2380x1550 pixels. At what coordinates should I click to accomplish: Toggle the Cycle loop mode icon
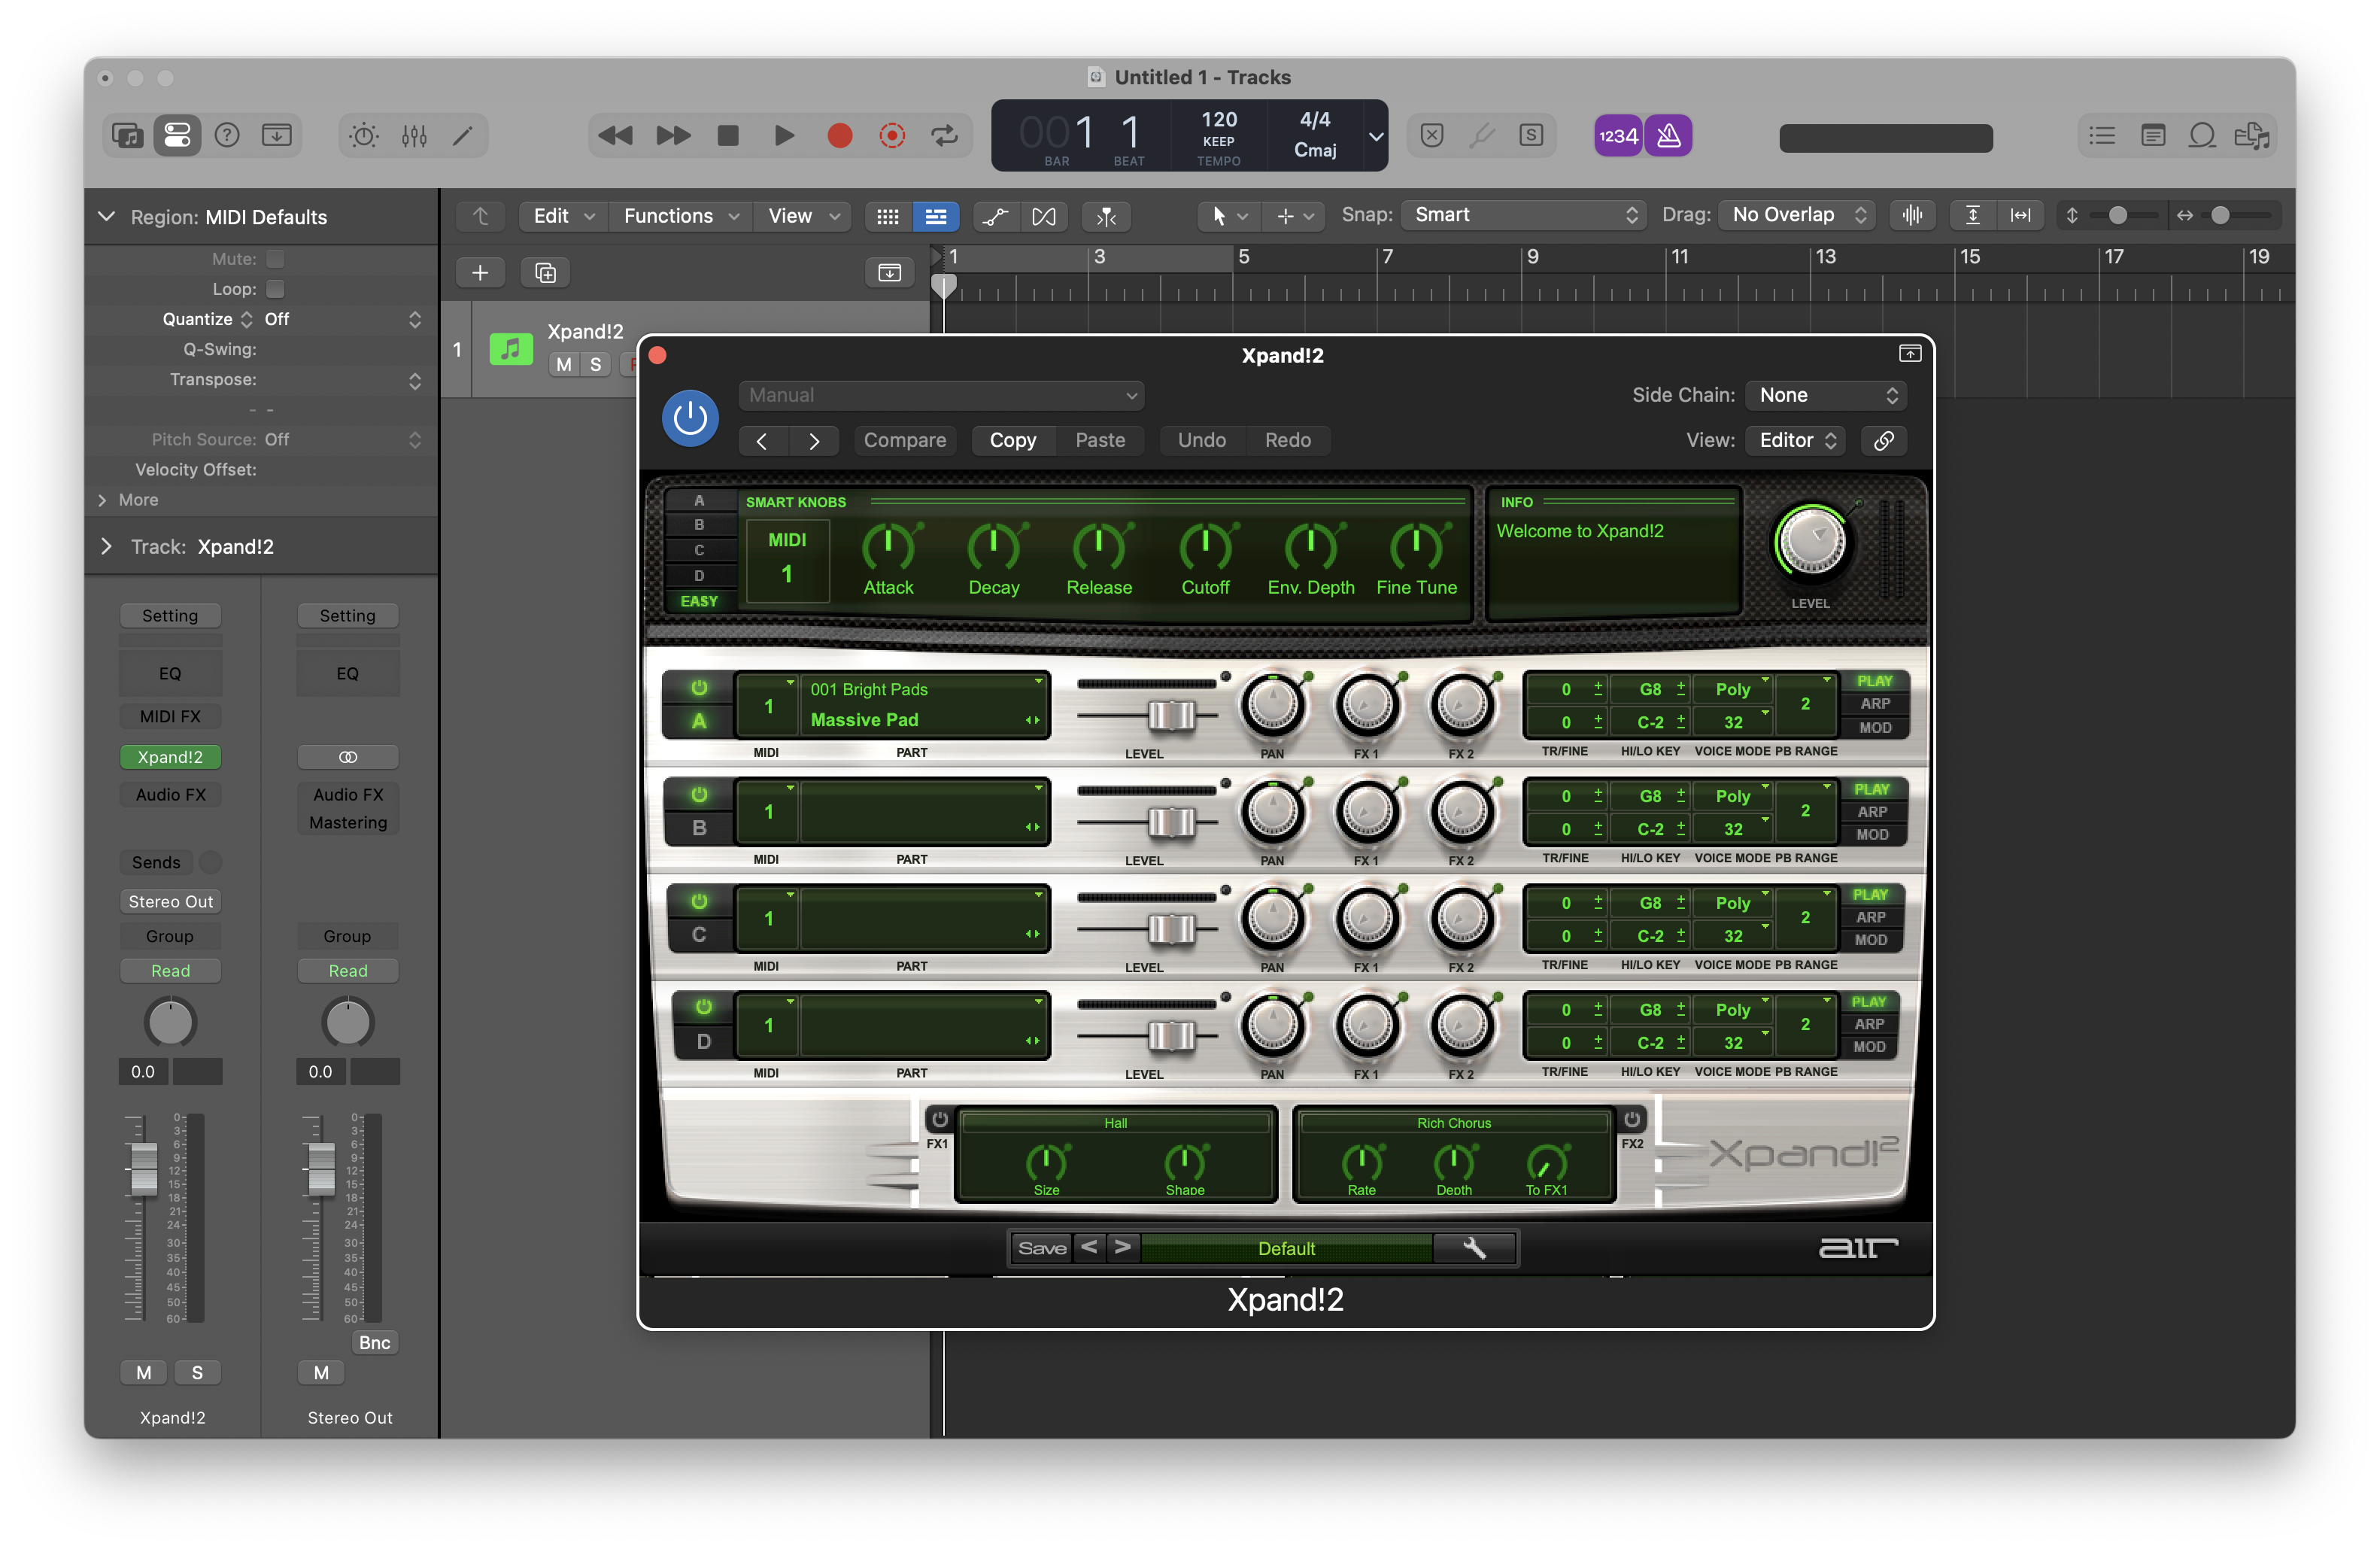(x=944, y=135)
